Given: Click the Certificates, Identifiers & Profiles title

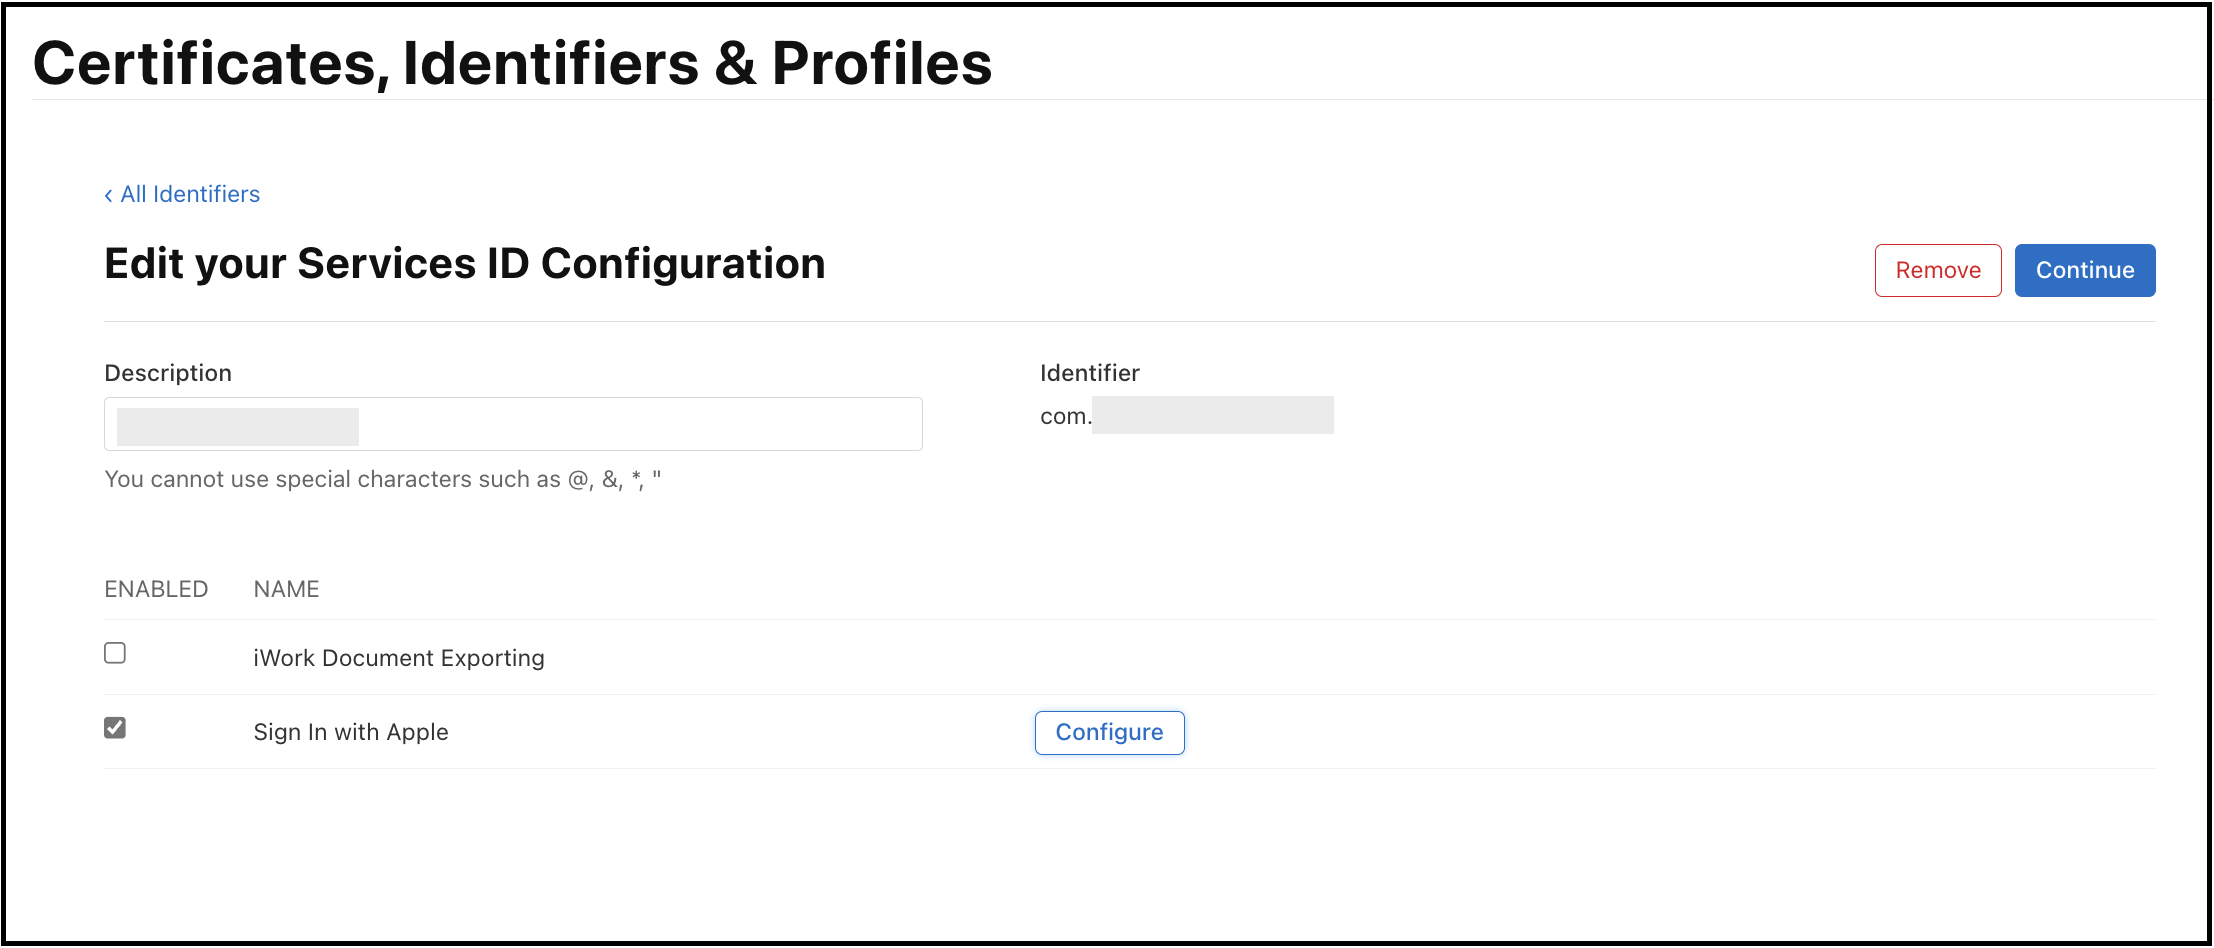Looking at the screenshot, I should tap(512, 63).
